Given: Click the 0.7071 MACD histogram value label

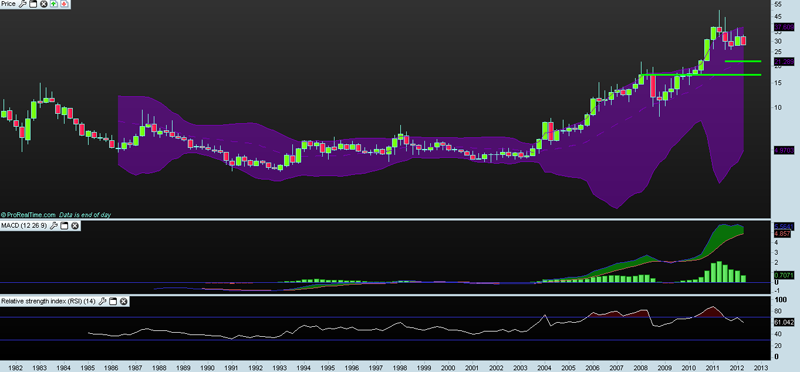Looking at the screenshot, I should pos(784,275).
